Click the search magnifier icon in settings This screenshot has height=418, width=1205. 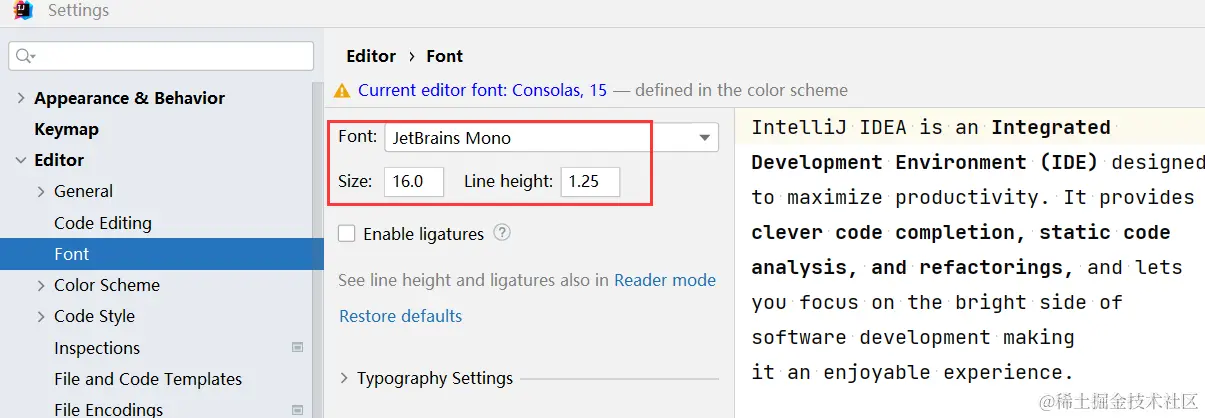(x=25, y=57)
